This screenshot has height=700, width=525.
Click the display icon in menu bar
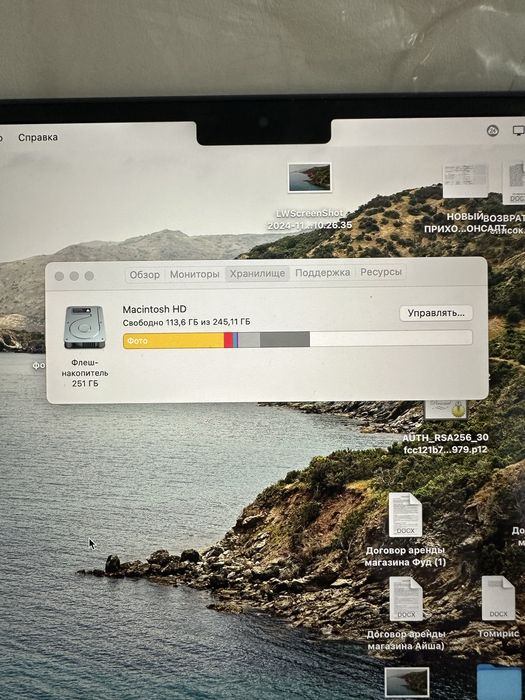(518, 131)
